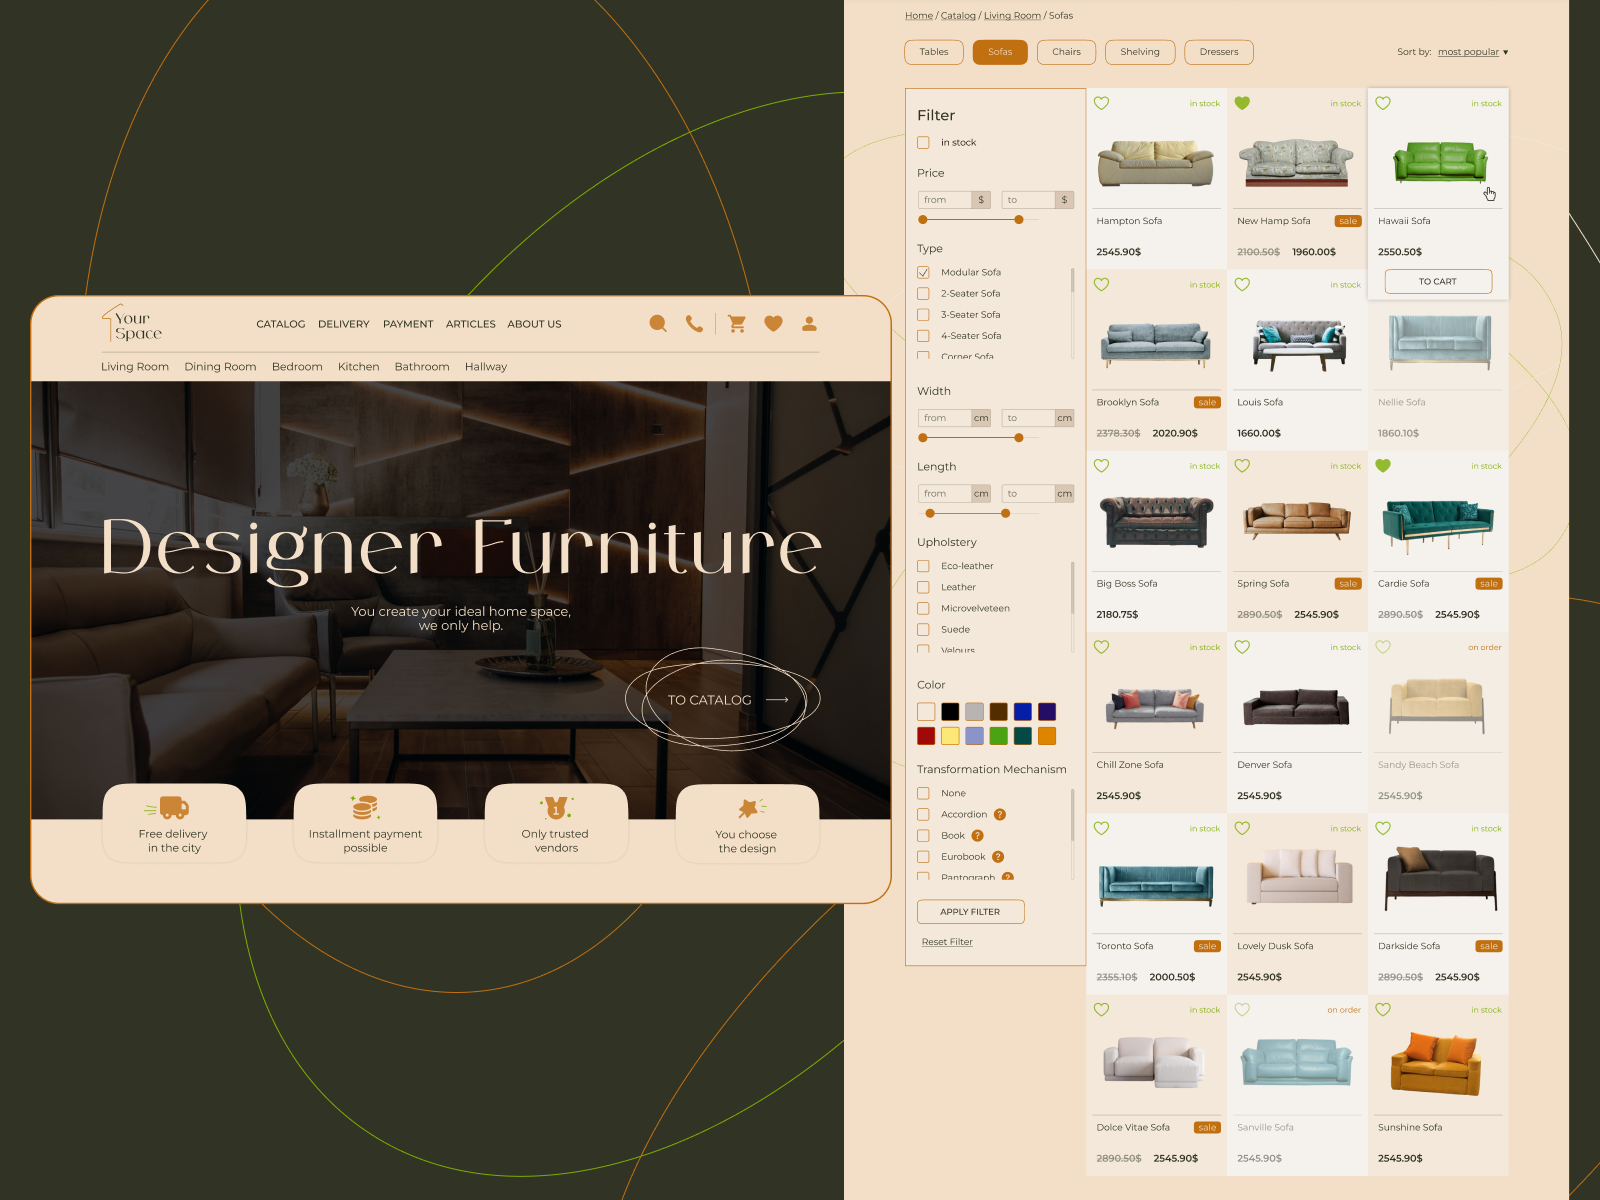This screenshot has height=1200, width=1600.
Task: Favorite the Louis Sofa heart icon
Action: click(1242, 284)
